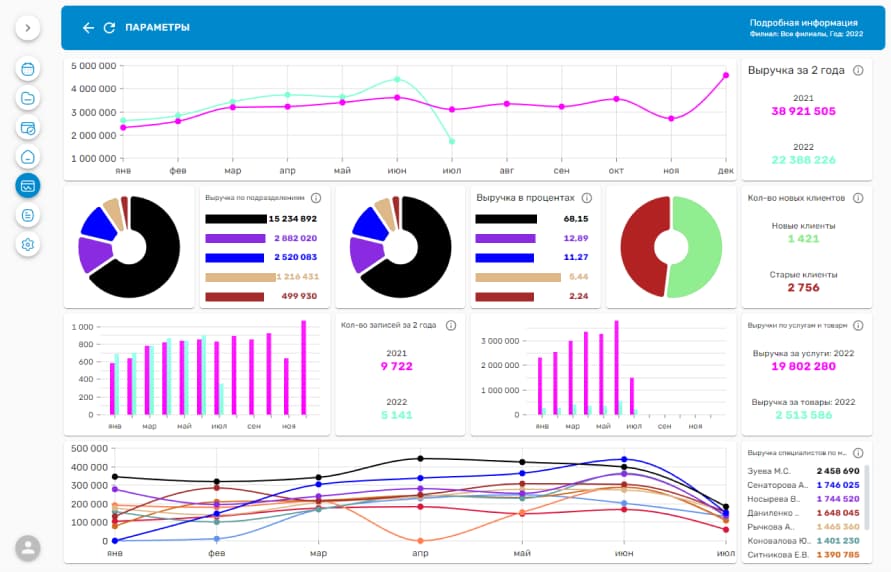Image resolution: width=891 pixels, height=572 pixels.
Task: Refresh the dashboard with reload icon
Action: point(109,28)
